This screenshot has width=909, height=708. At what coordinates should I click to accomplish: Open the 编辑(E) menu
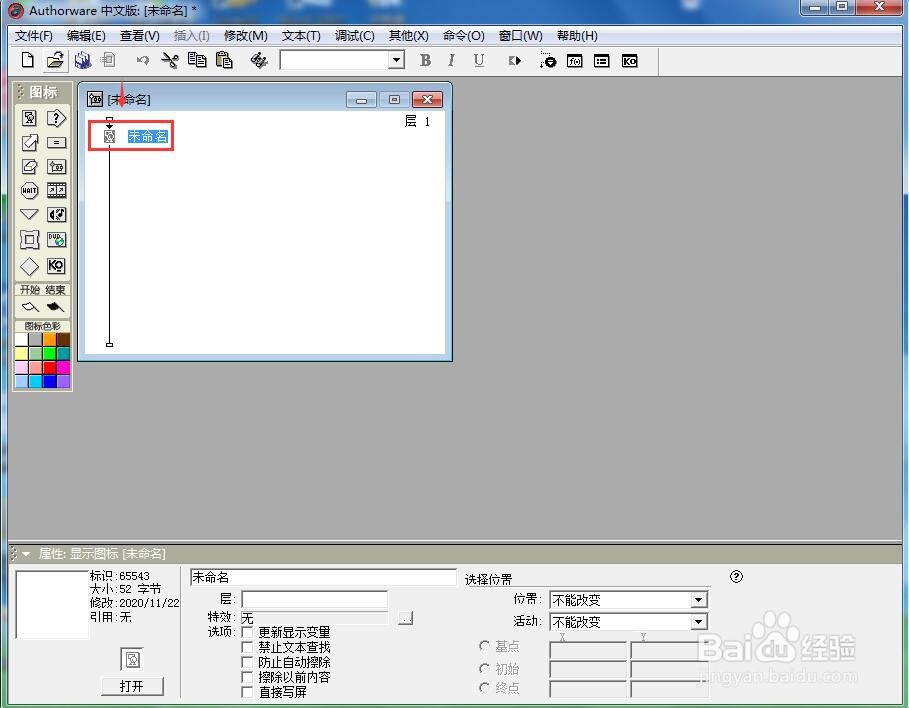86,36
